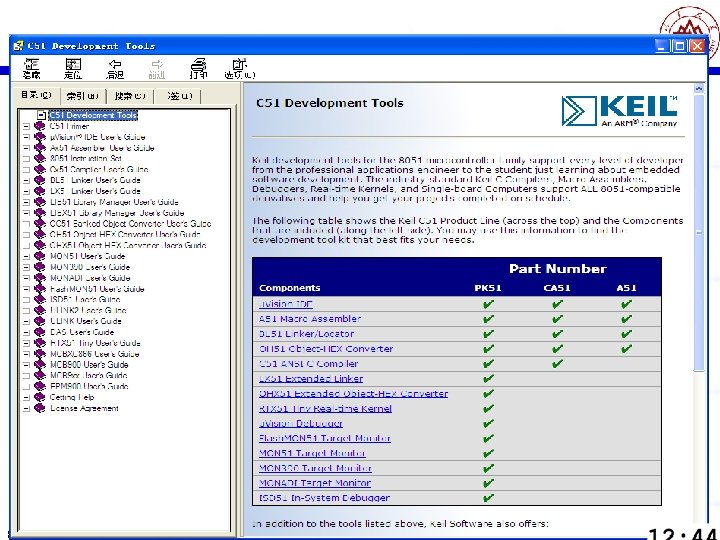Click the book icon beside MON51 User's Guide

[40, 256]
